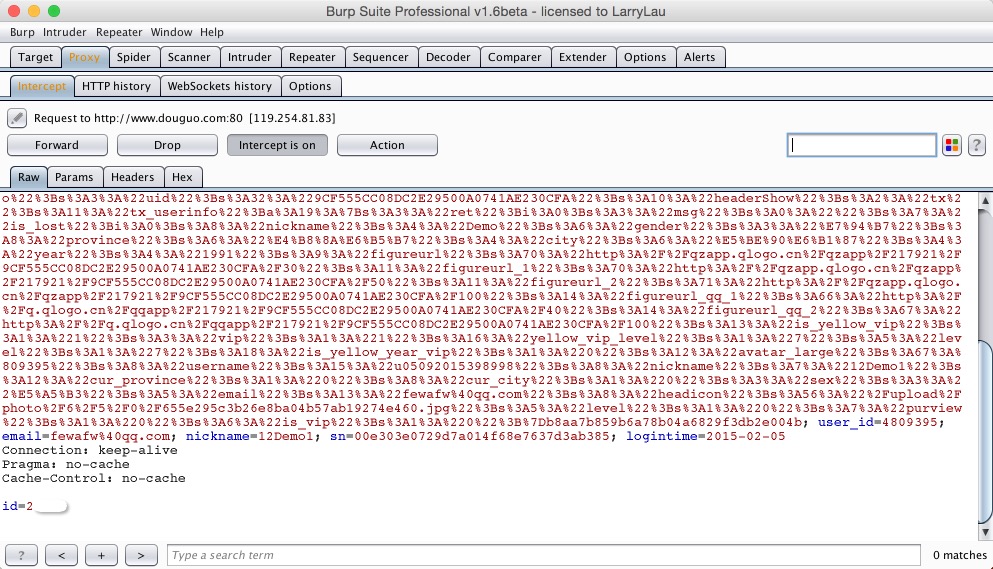Screen dimensions: 993x569
Task: Select the Proxy tab
Action: pos(84,57)
